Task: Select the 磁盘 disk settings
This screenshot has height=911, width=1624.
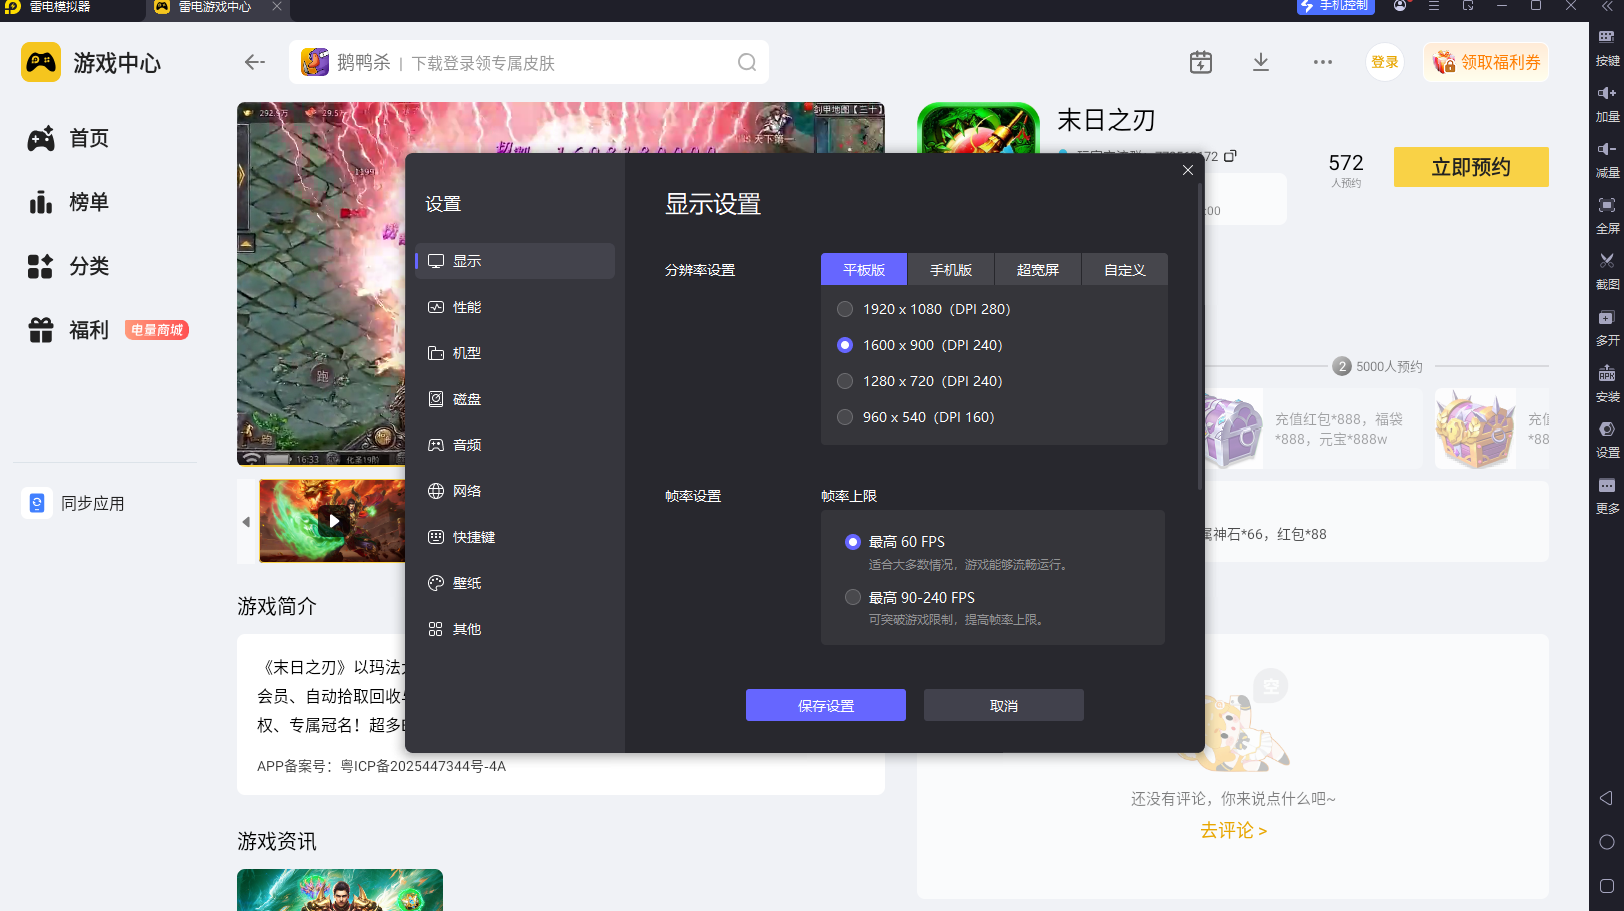Action: pyautogui.click(x=515, y=399)
